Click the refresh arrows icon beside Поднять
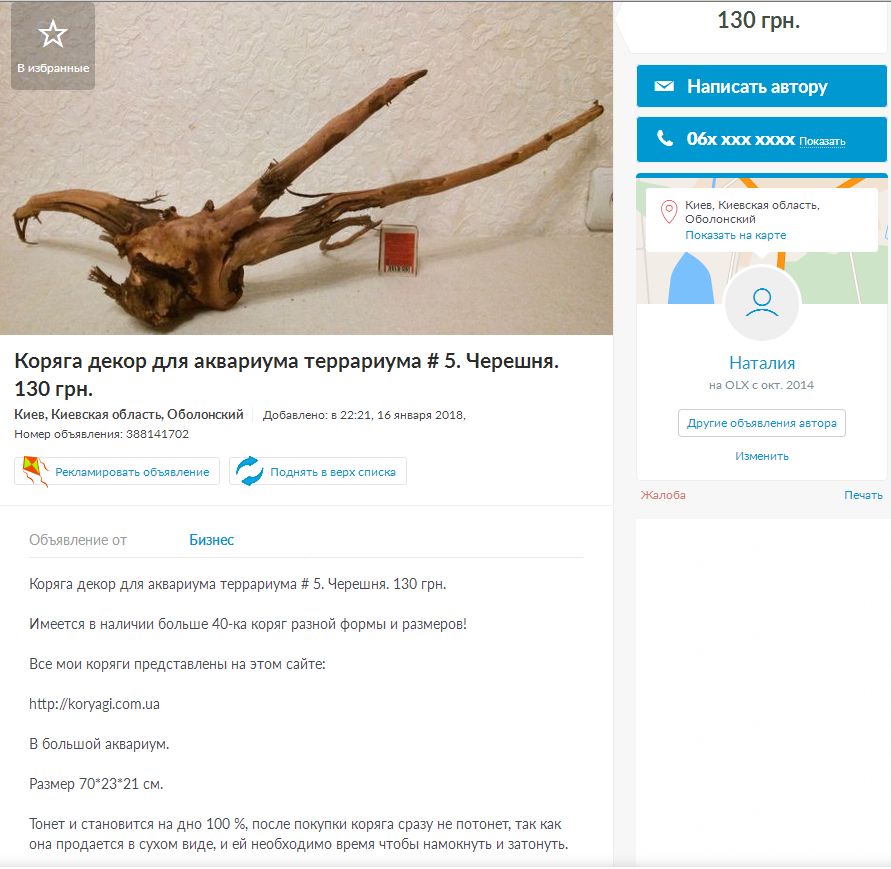891x869 pixels. 249,471
